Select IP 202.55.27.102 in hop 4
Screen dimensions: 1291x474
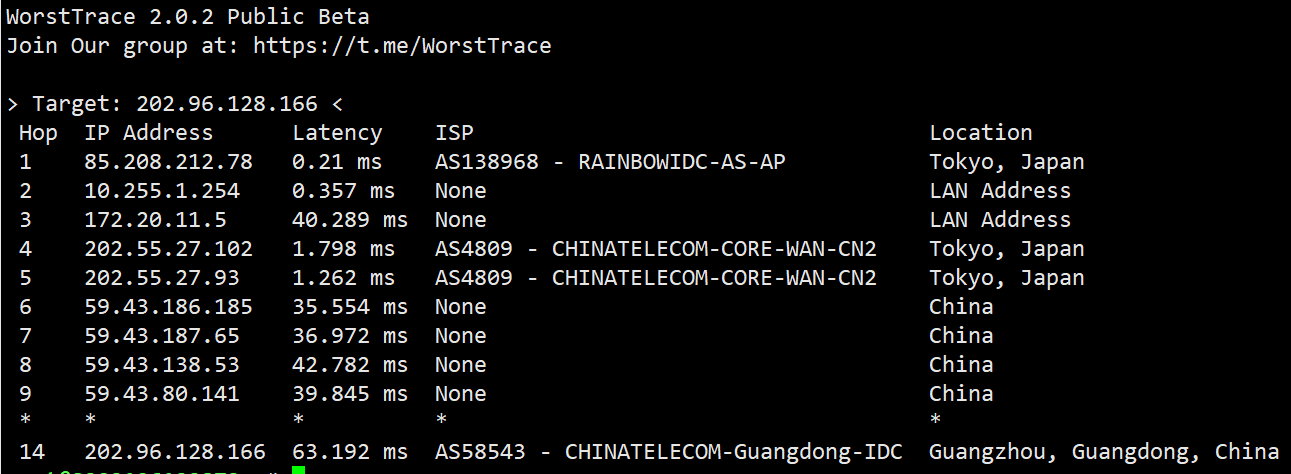point(168,249)
